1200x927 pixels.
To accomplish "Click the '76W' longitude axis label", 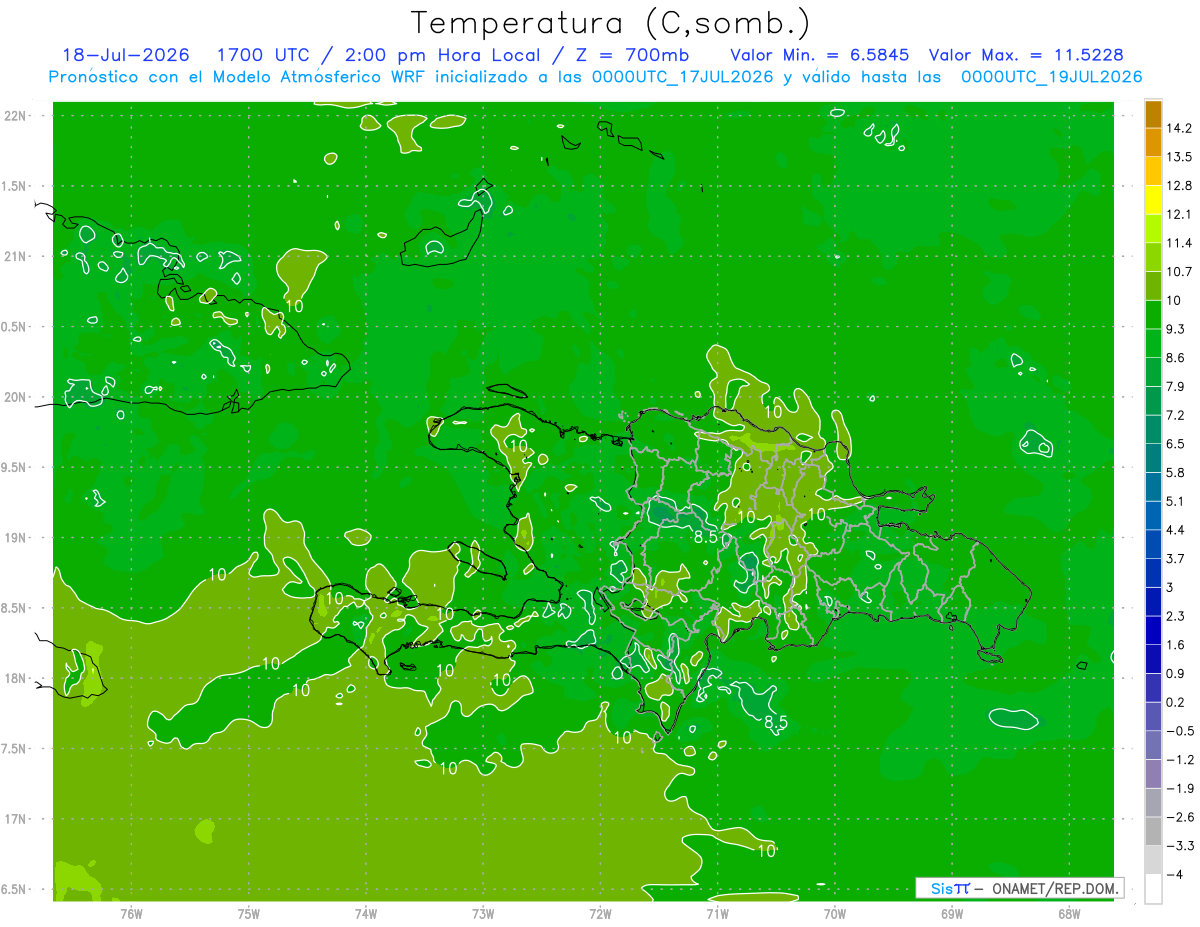I will coord(131,914).
